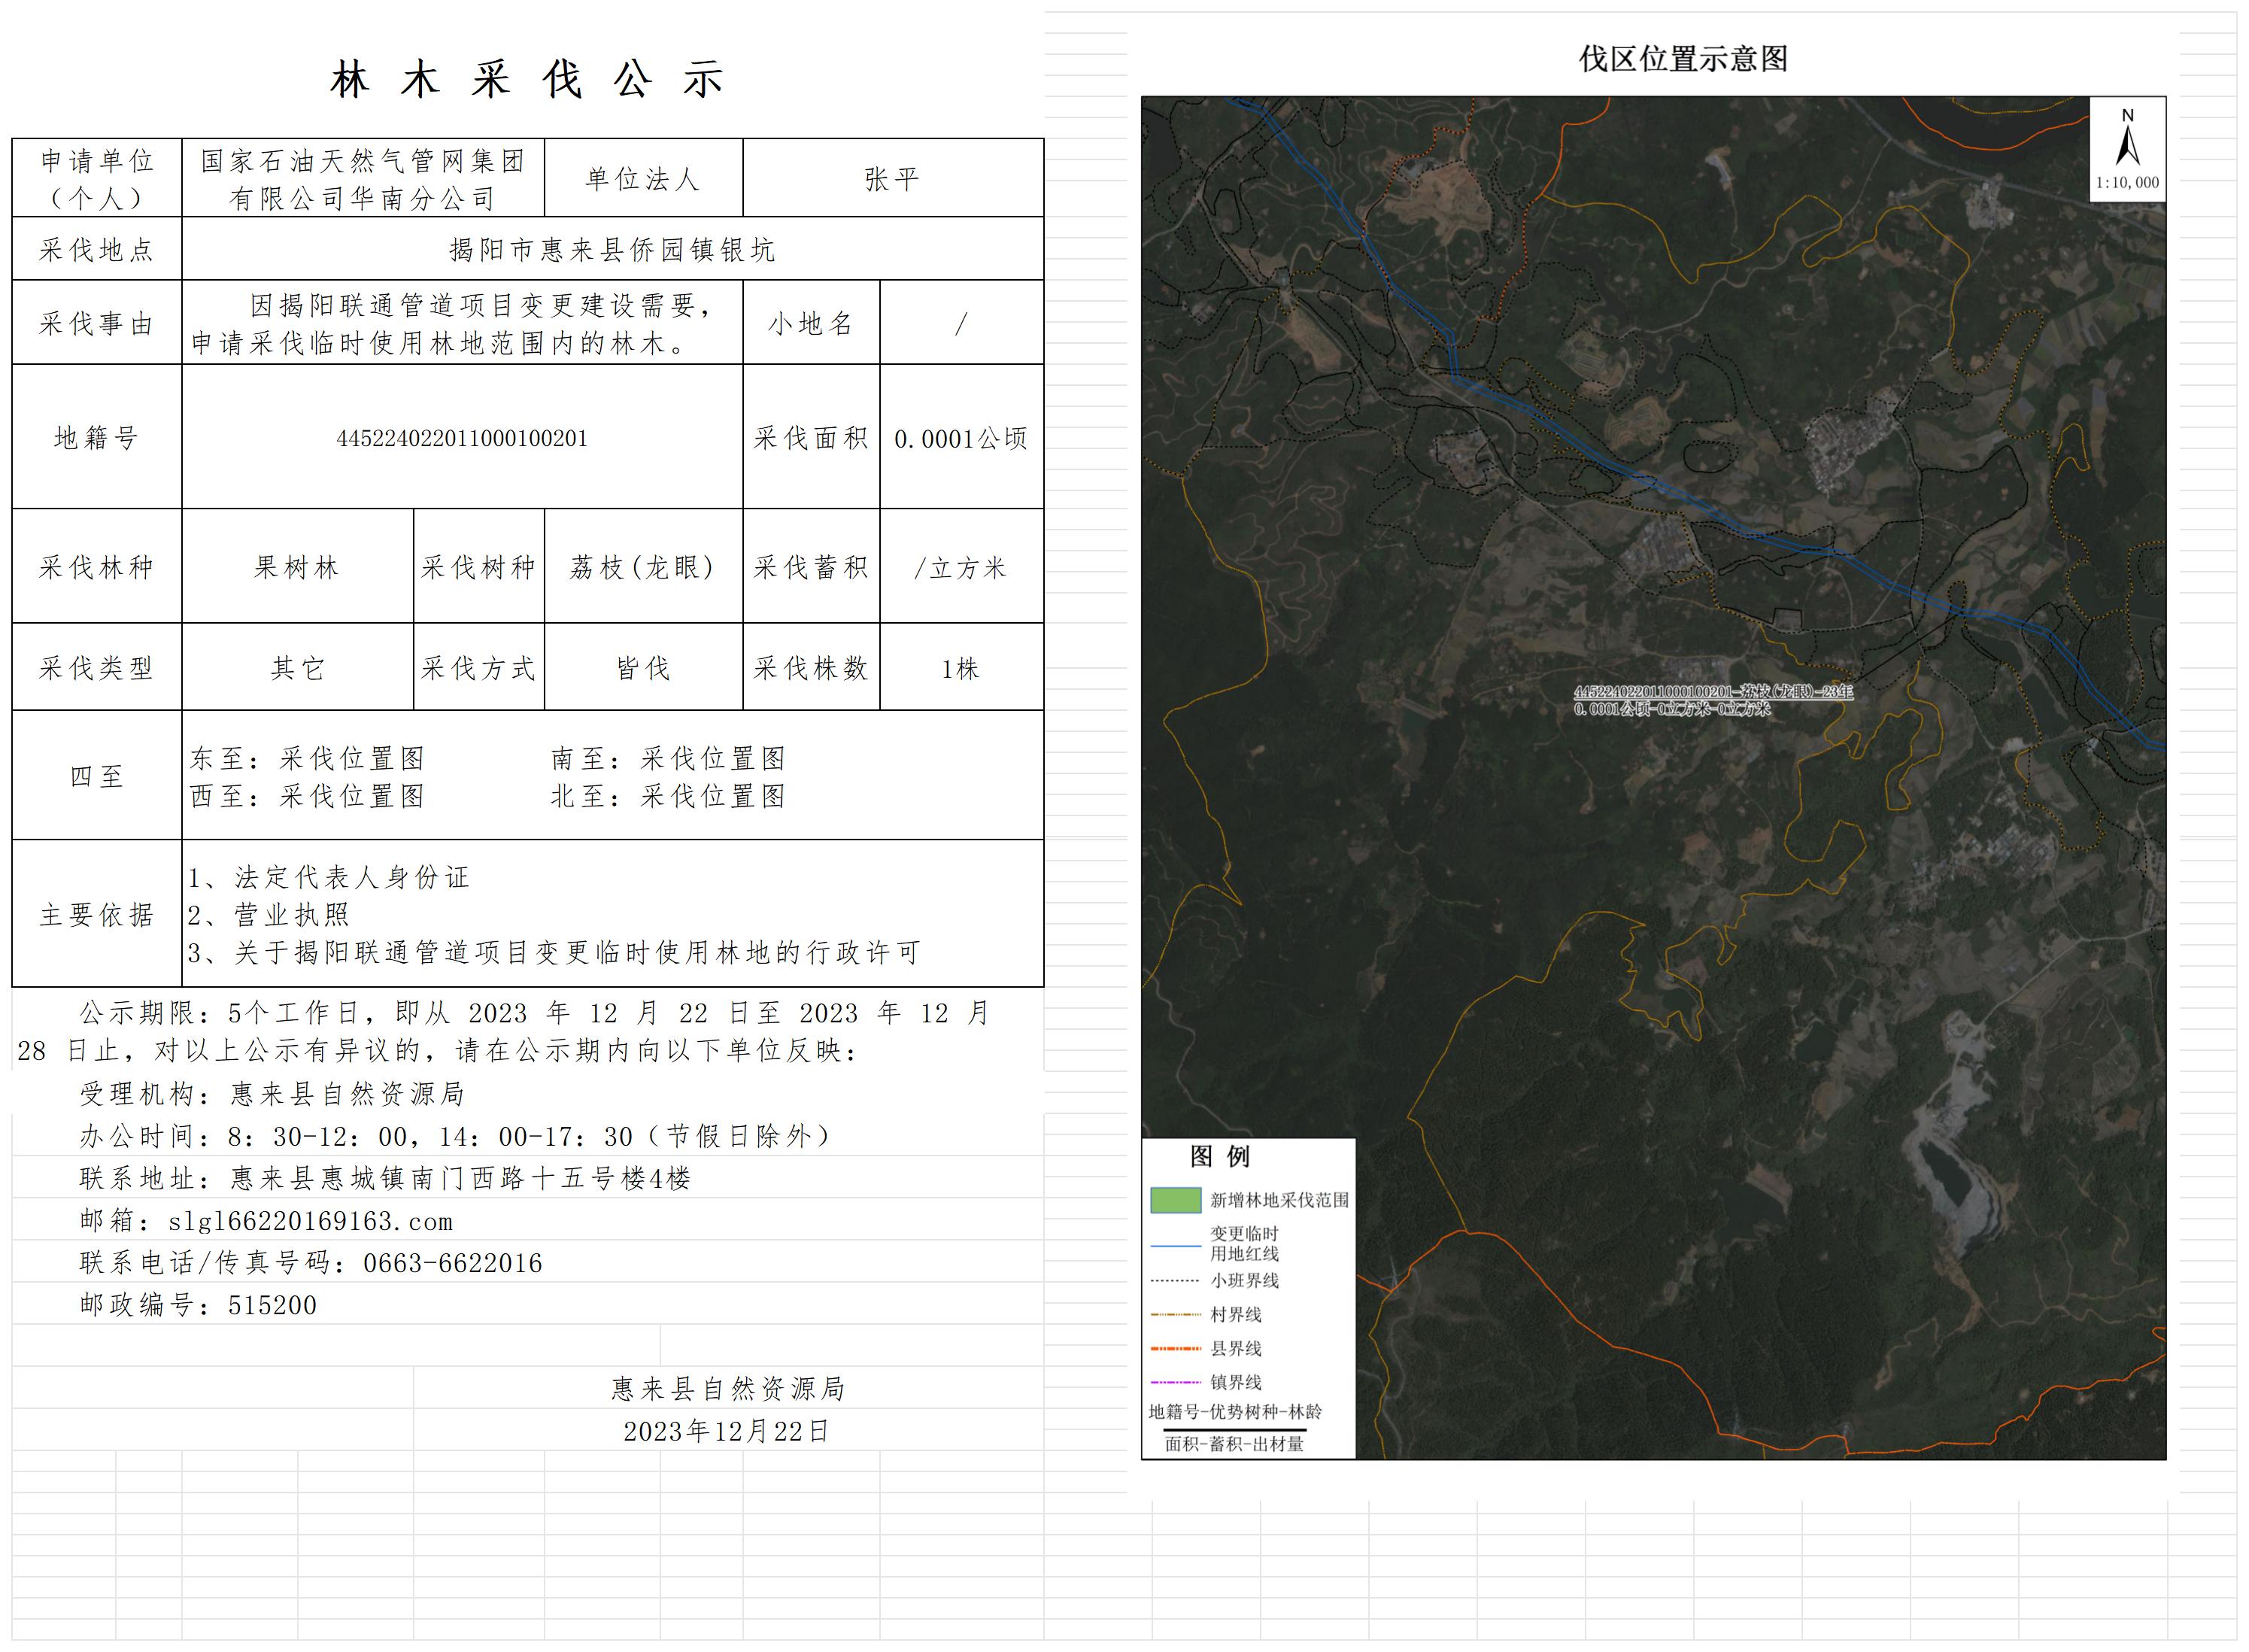Click the dotted 小班界线 legend symbol
This screenshot has height=1652, width=2249.
(x=1175, y=1281)
